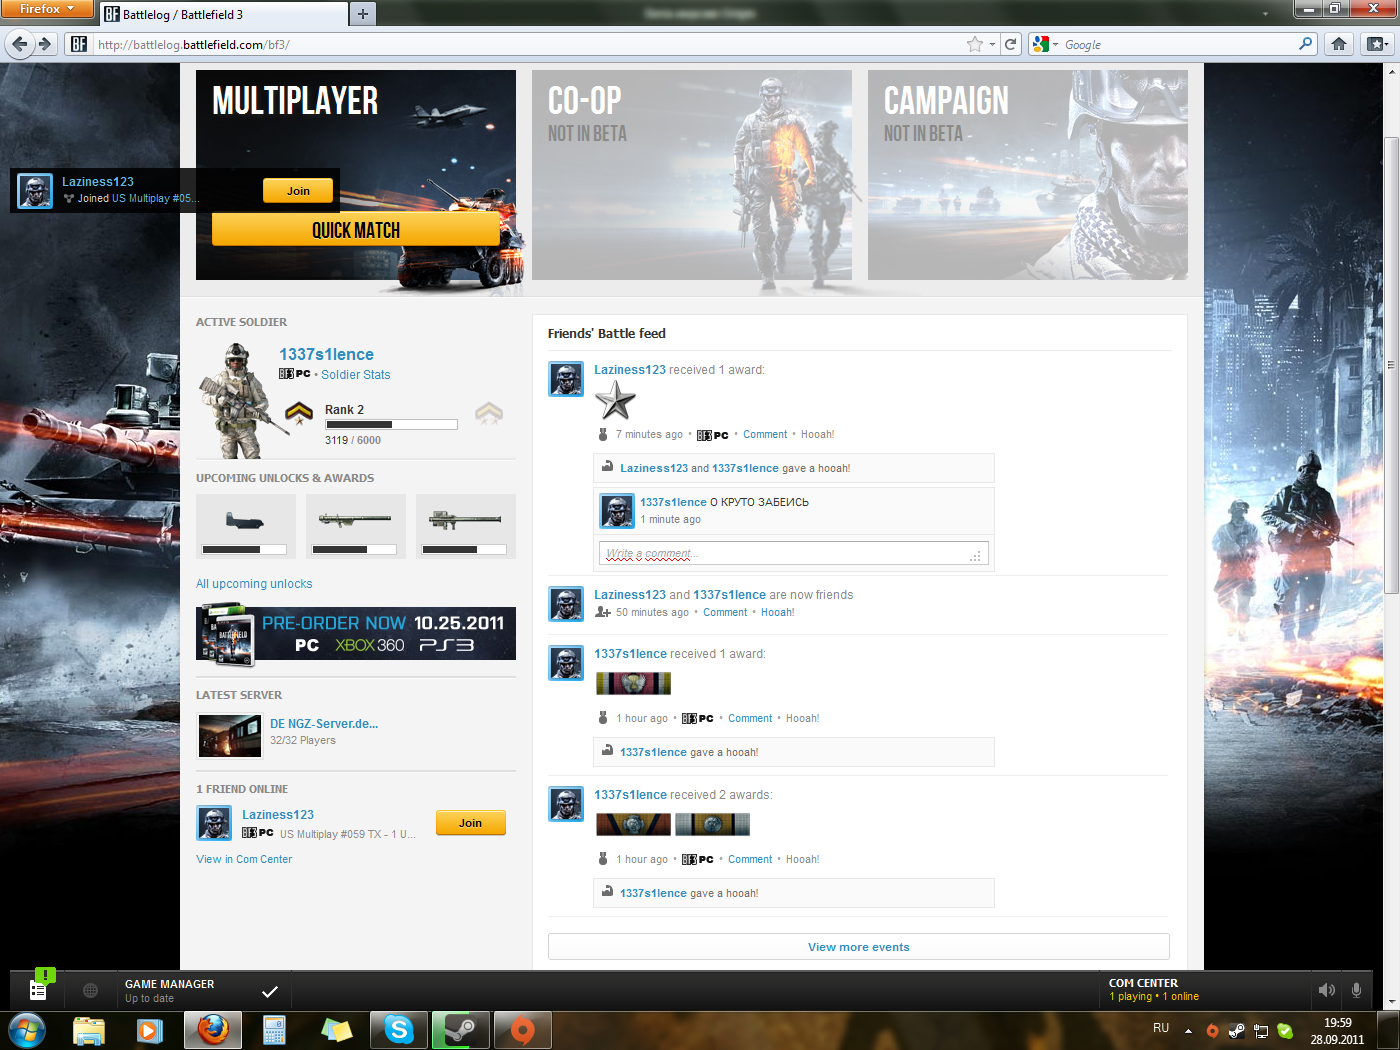
Task: Open media player taskbar icon
Action: [150, 1030]
